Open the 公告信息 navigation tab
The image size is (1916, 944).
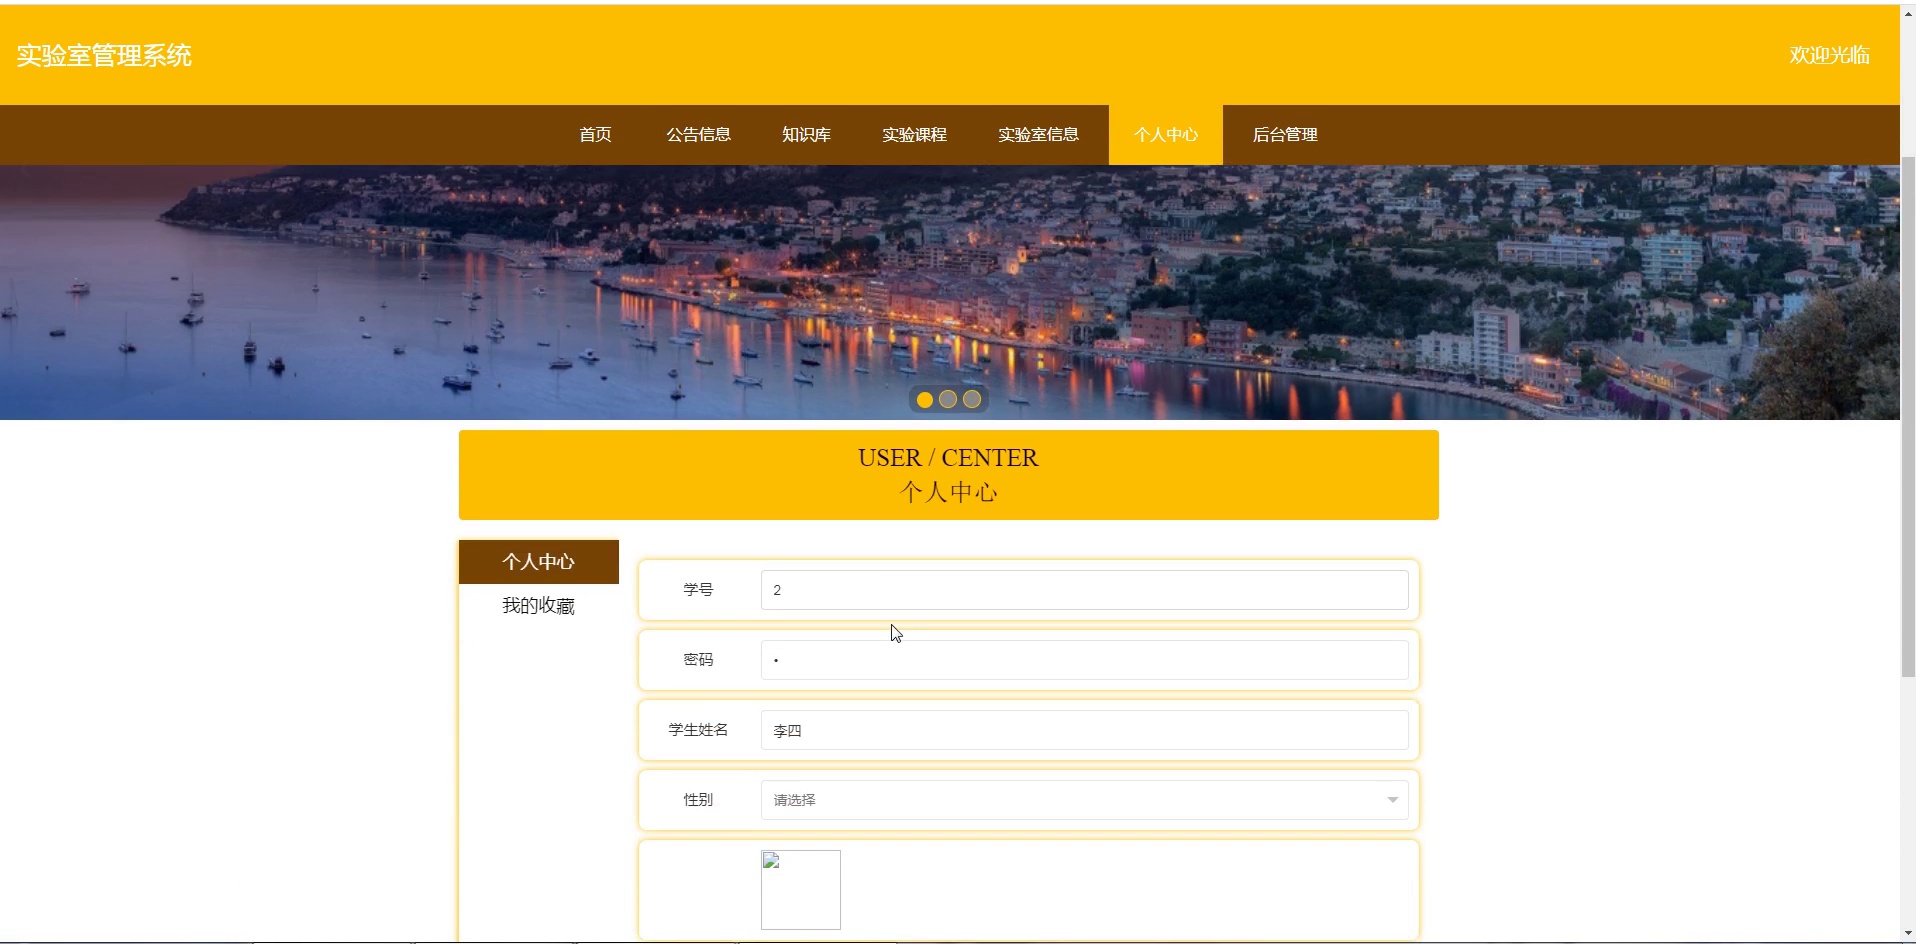pyautogui.click(x=698, y=134)
